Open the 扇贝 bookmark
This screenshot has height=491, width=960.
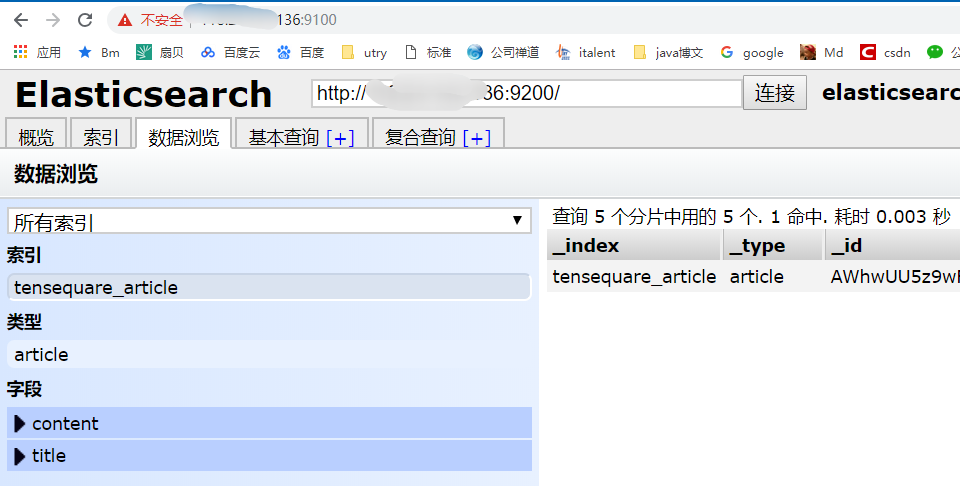click(159, 53)
